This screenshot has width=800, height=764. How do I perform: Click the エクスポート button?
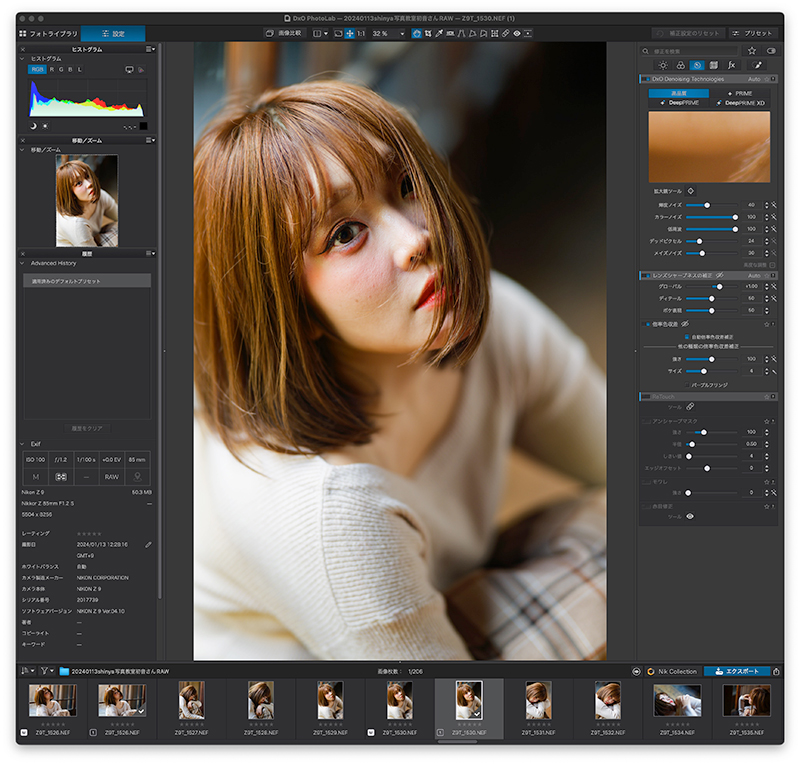[736, 671]
